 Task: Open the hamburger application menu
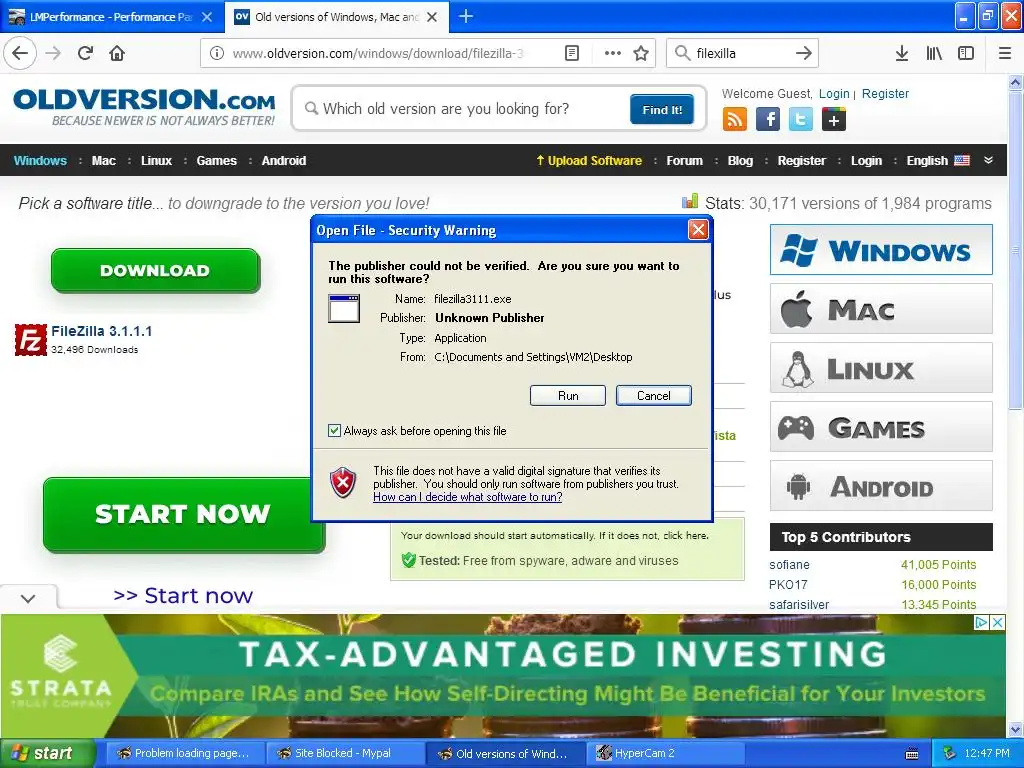(x=1004, y=53)
